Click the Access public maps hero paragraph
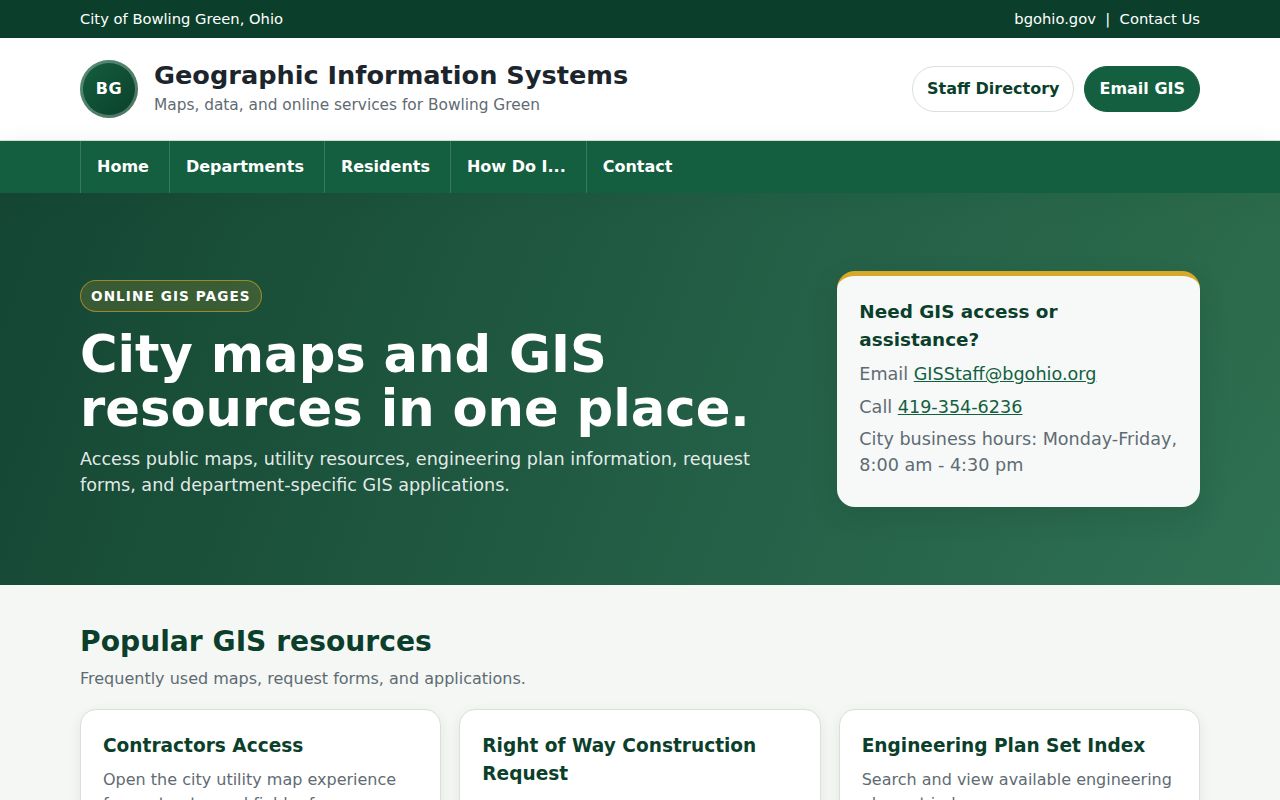 [x=415, y=472]
